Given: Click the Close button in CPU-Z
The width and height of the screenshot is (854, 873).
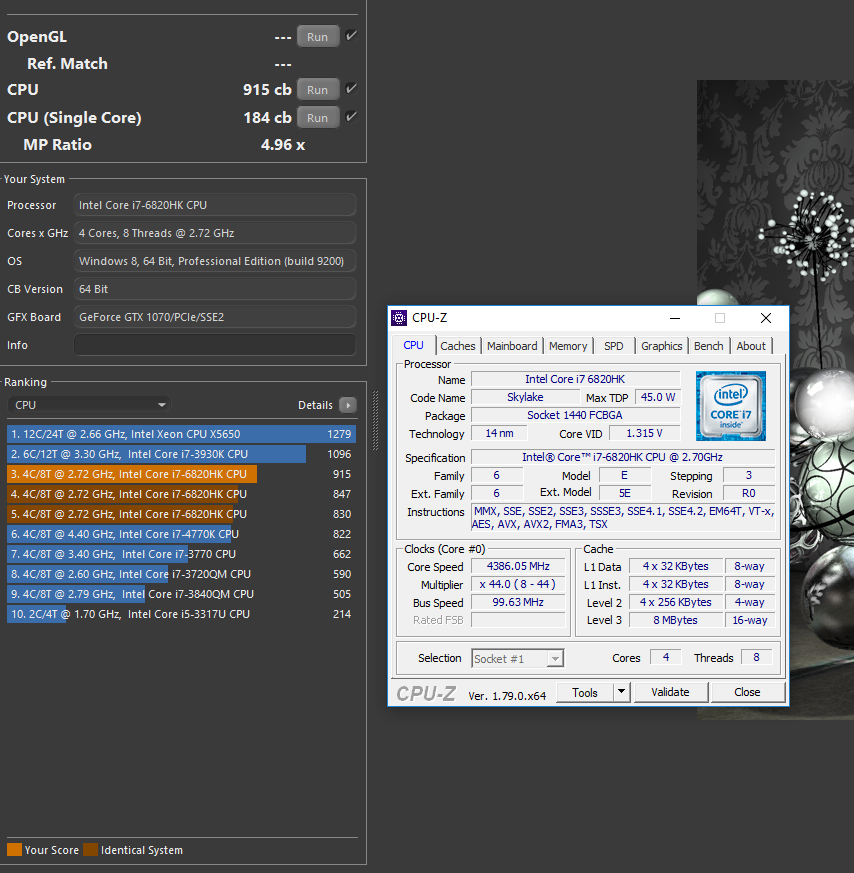Looking at the screenshot, I should [747, 692].
